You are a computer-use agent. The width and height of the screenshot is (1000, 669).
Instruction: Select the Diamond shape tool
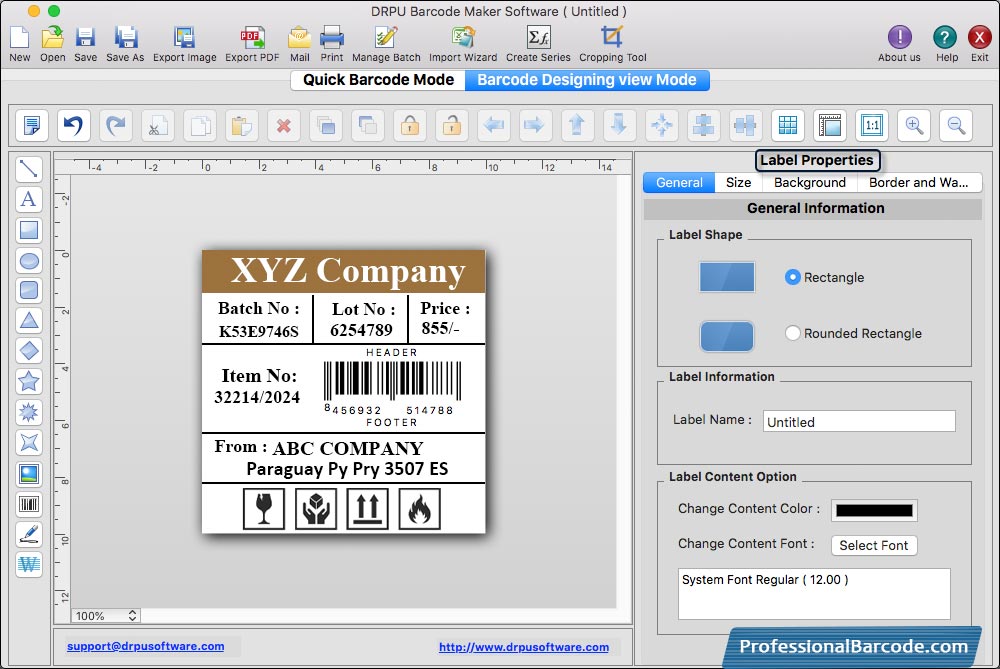29,351
